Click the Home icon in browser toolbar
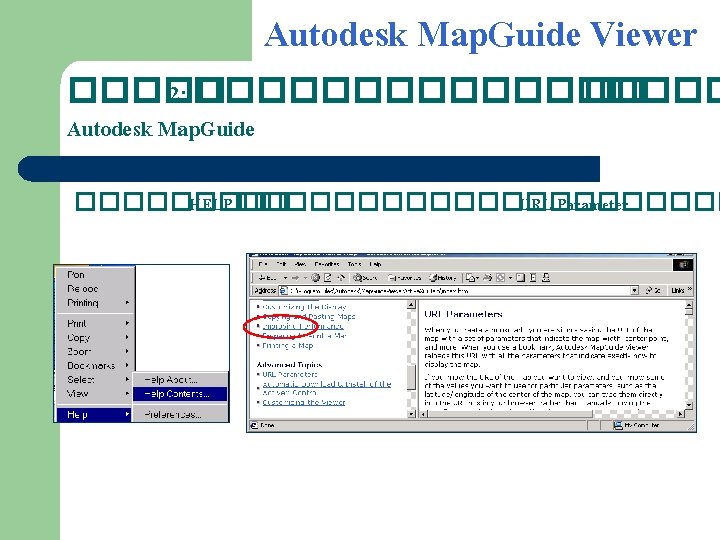Image resolution: width=720 pixels, height=540 pixels. coord(341,278)
